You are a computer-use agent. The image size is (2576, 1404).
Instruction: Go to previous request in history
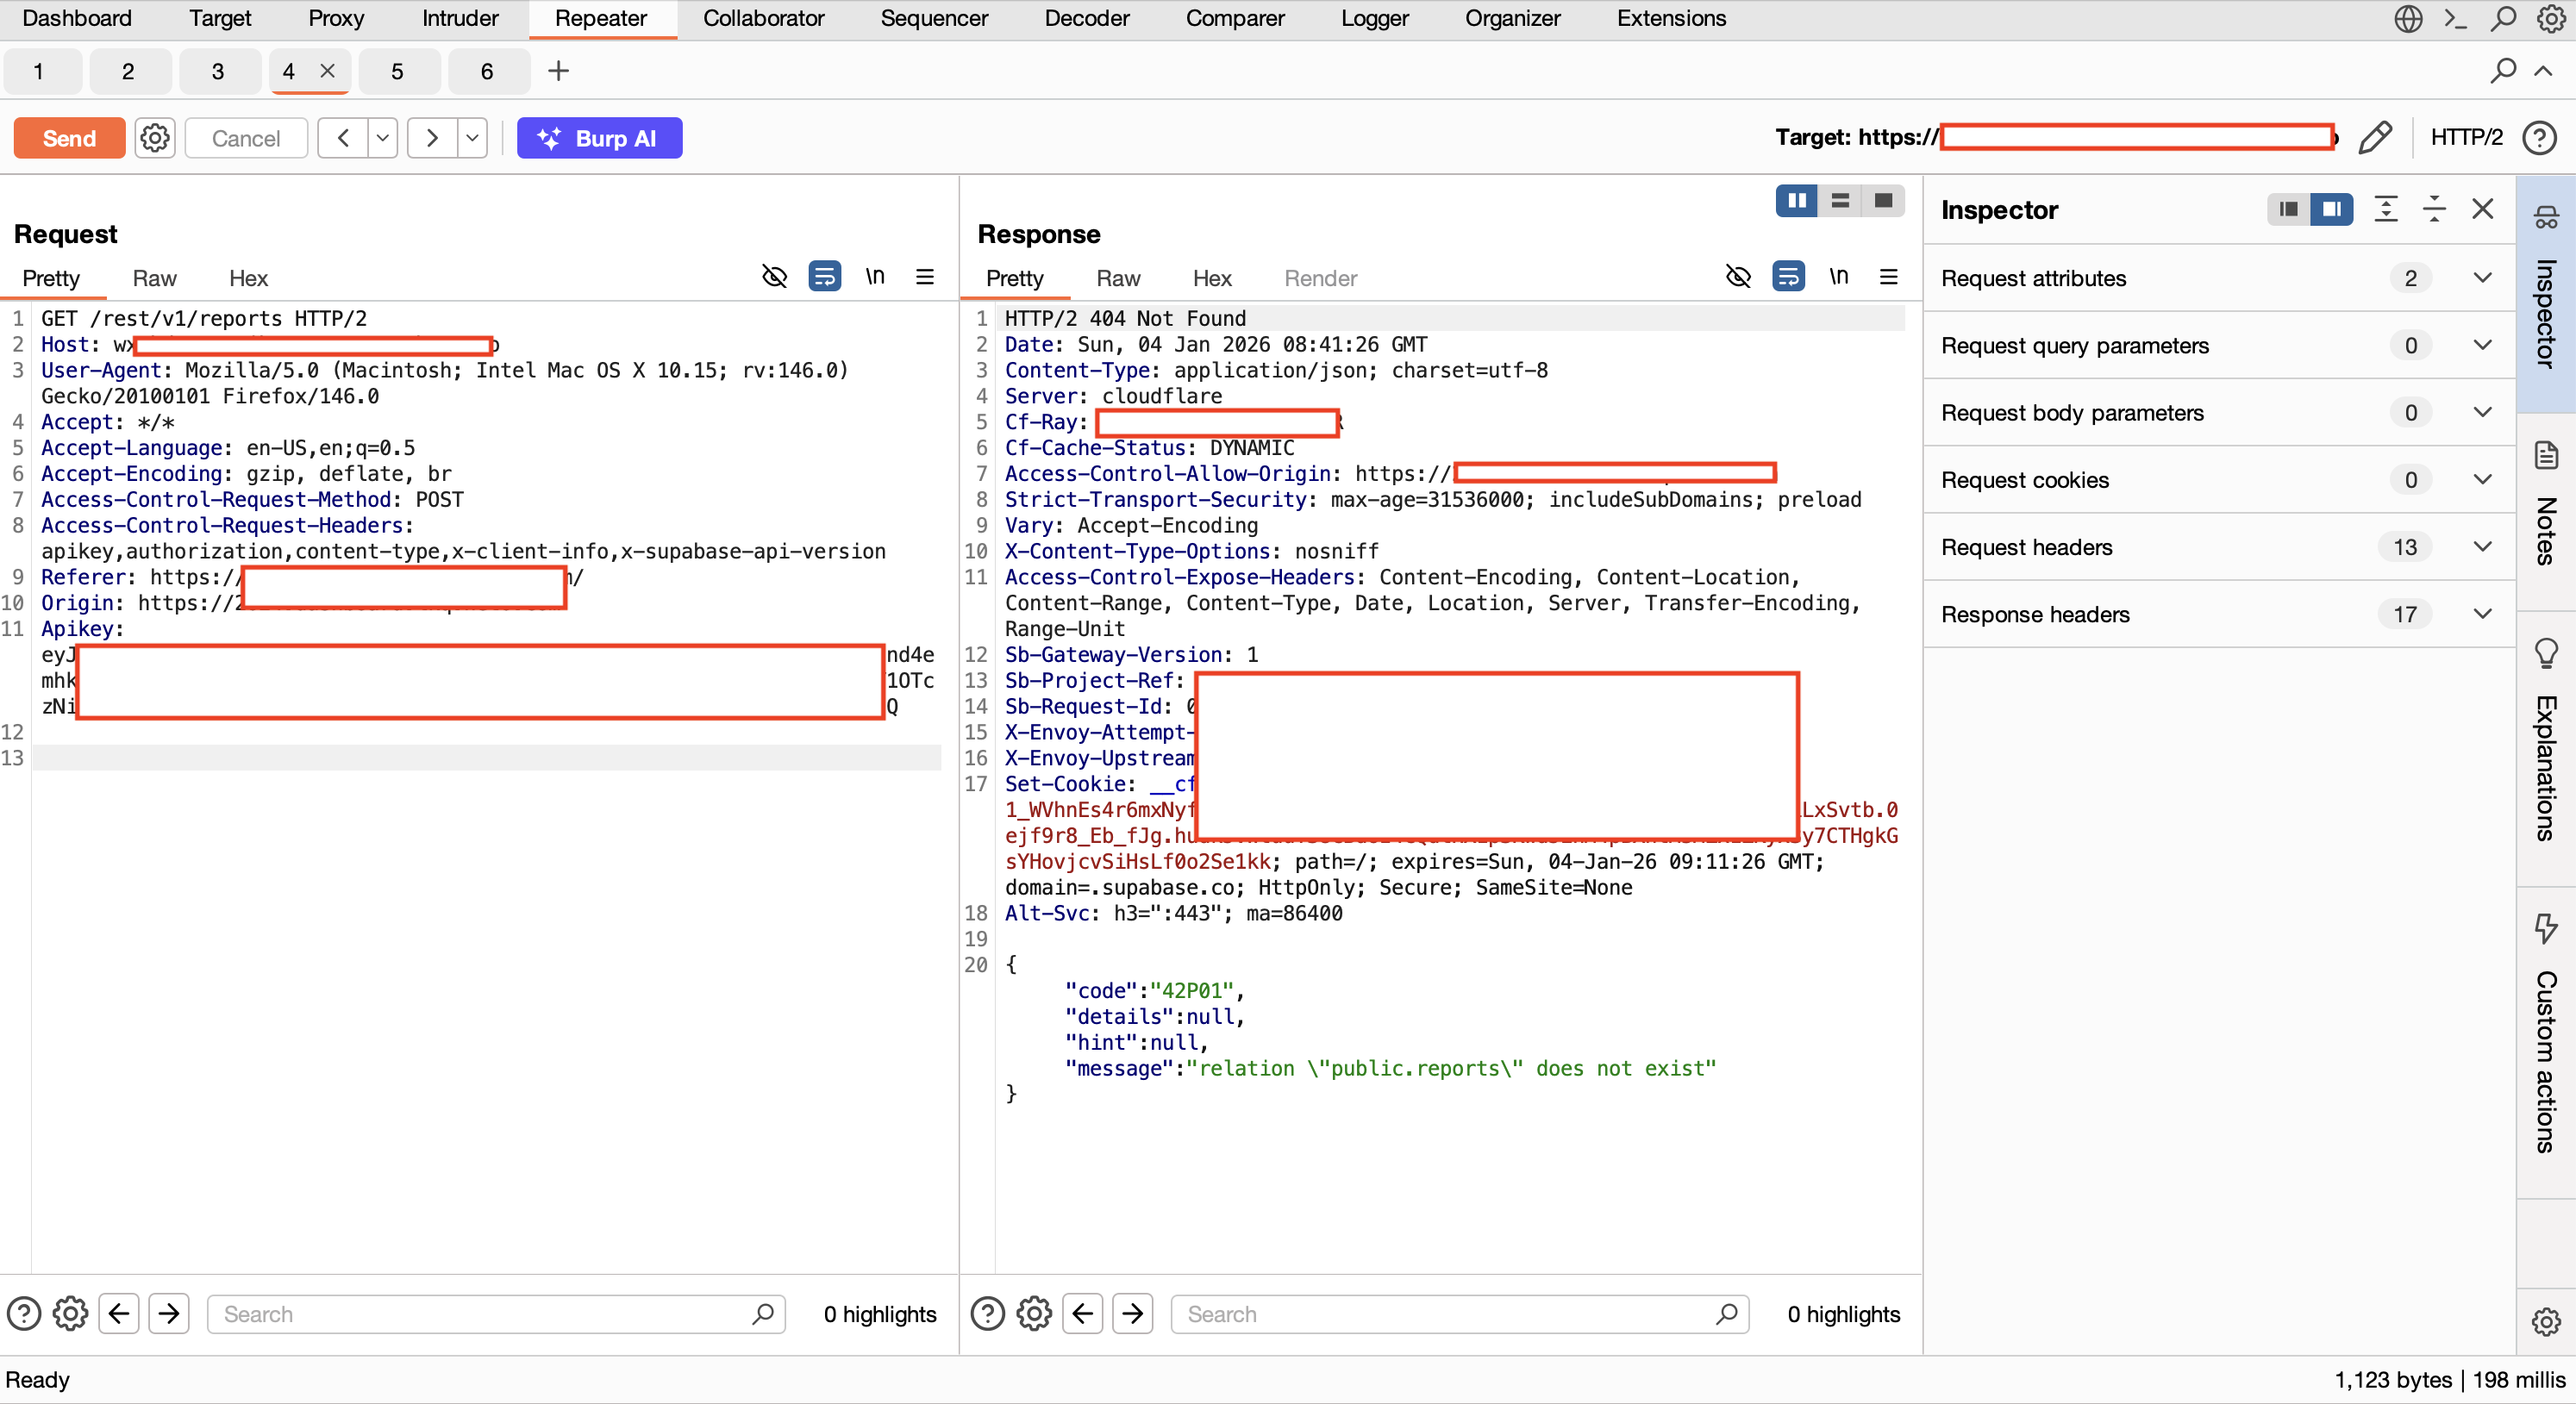[343, 138]
